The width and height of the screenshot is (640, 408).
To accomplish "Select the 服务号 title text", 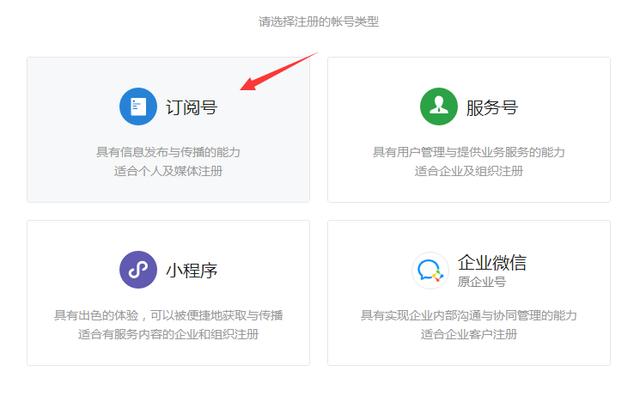I will click(492, 107).
